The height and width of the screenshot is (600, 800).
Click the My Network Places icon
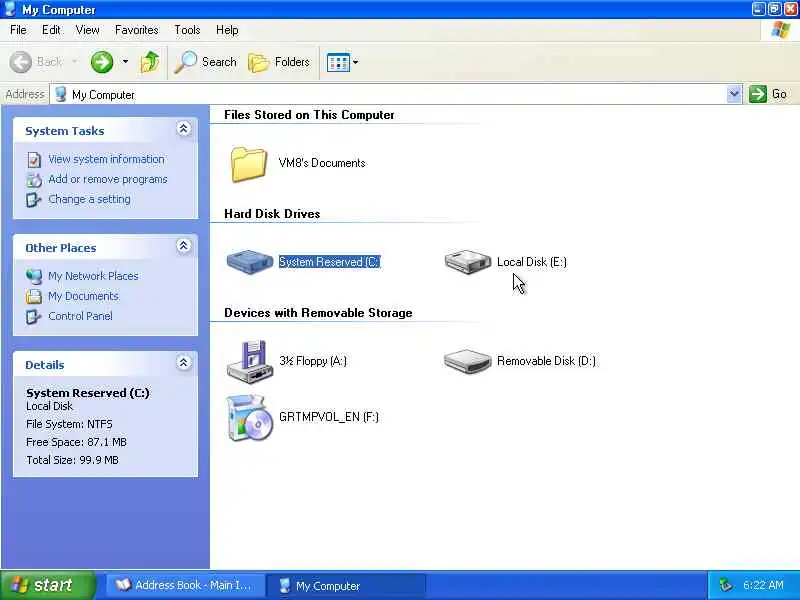pyautogui.click(x=34, y=276)
